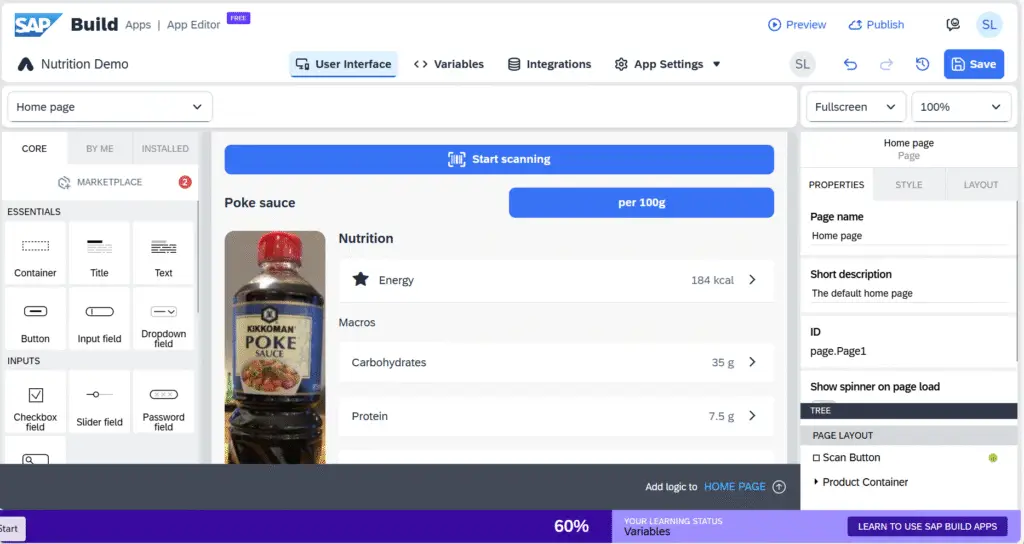Open the version history clock icon

pyautogui.click(x=922, y=64)
